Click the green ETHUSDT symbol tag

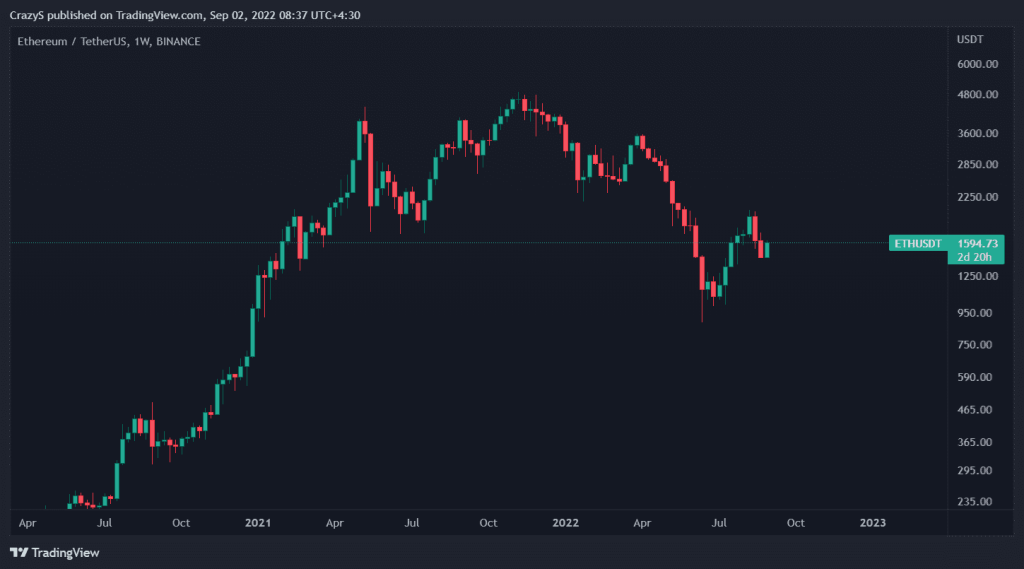pos(917,243)
